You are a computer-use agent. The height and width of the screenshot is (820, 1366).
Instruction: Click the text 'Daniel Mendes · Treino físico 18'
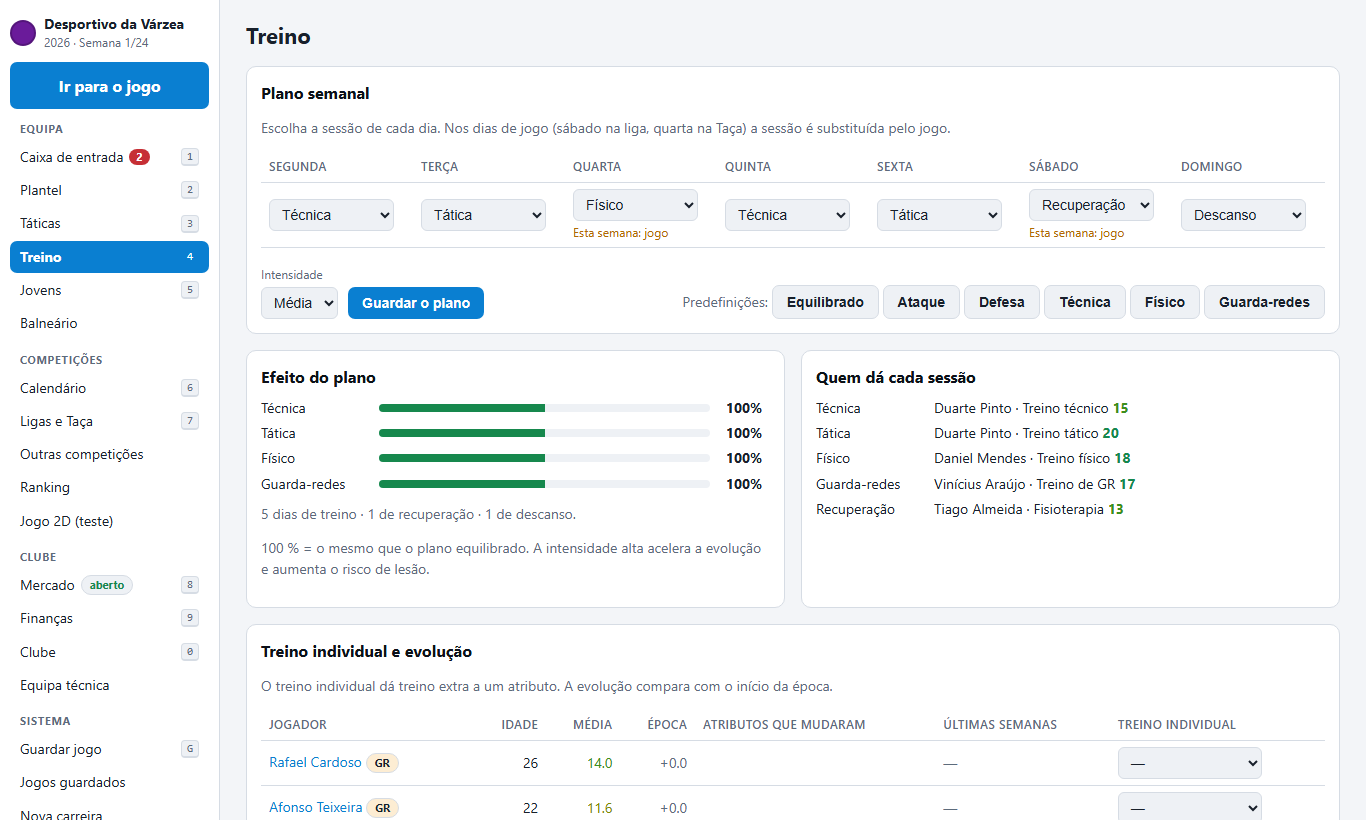[x=1032, y=458]
